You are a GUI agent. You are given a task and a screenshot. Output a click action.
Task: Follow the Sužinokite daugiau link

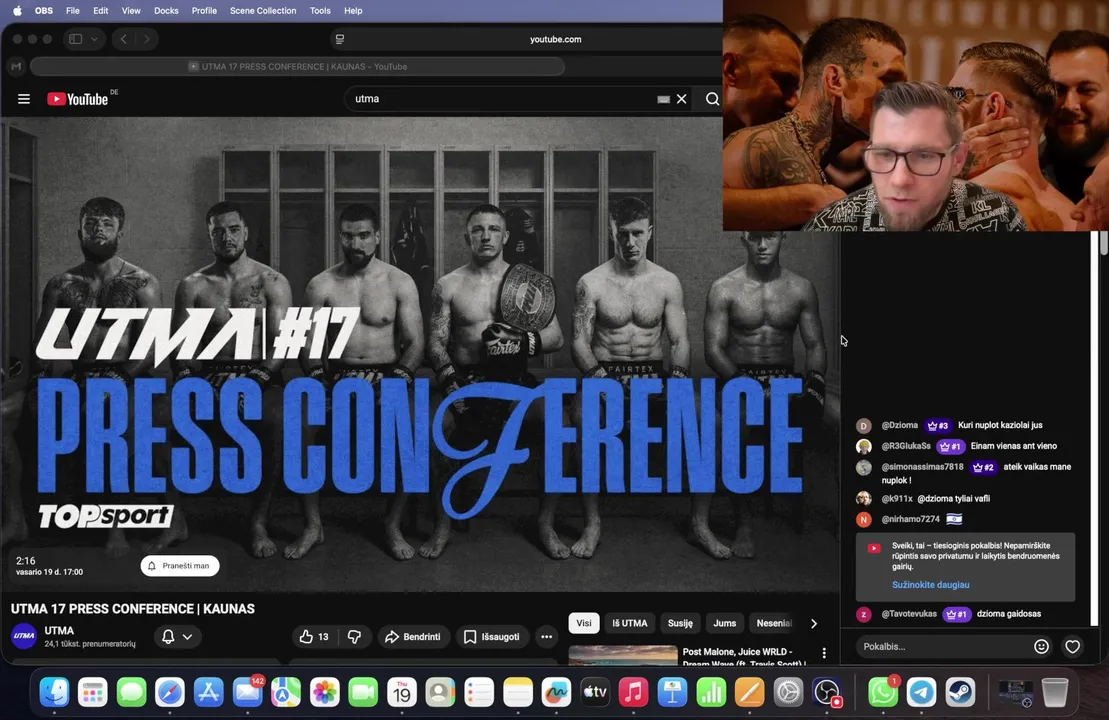pyautogui.click(x=930, y=585)
